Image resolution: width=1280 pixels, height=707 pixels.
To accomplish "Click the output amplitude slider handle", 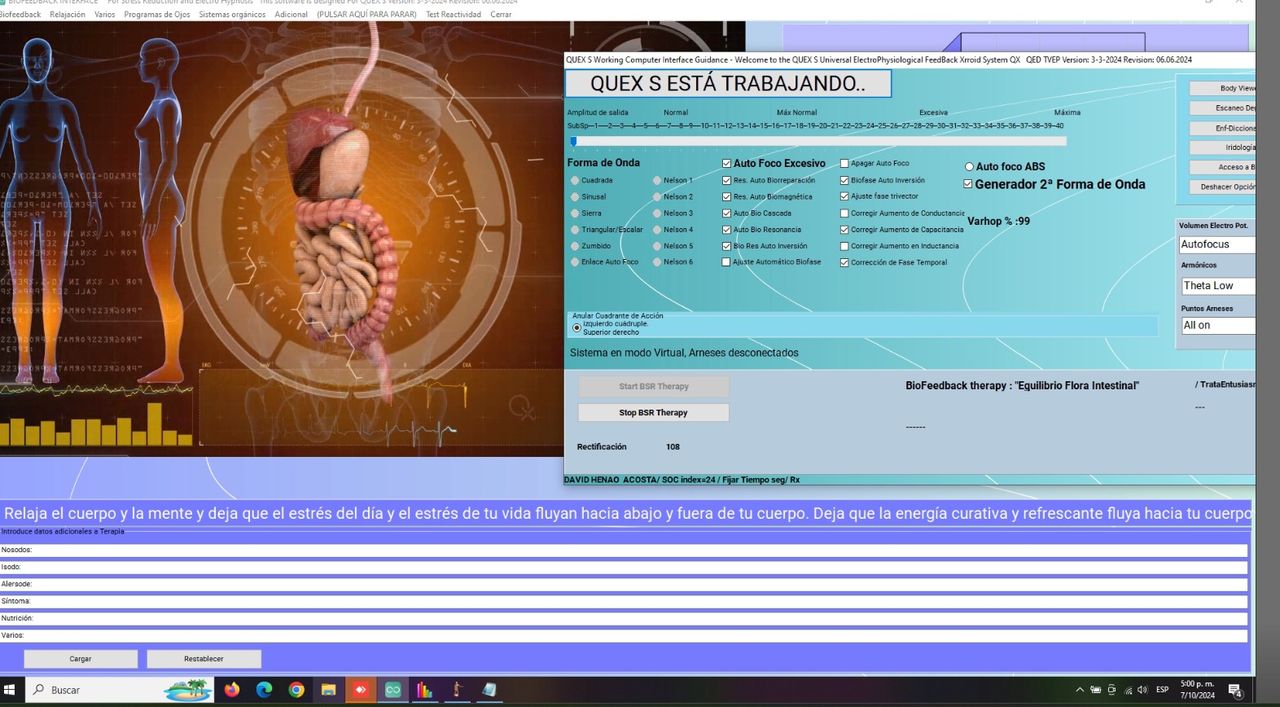I will (x=573, y=141).
